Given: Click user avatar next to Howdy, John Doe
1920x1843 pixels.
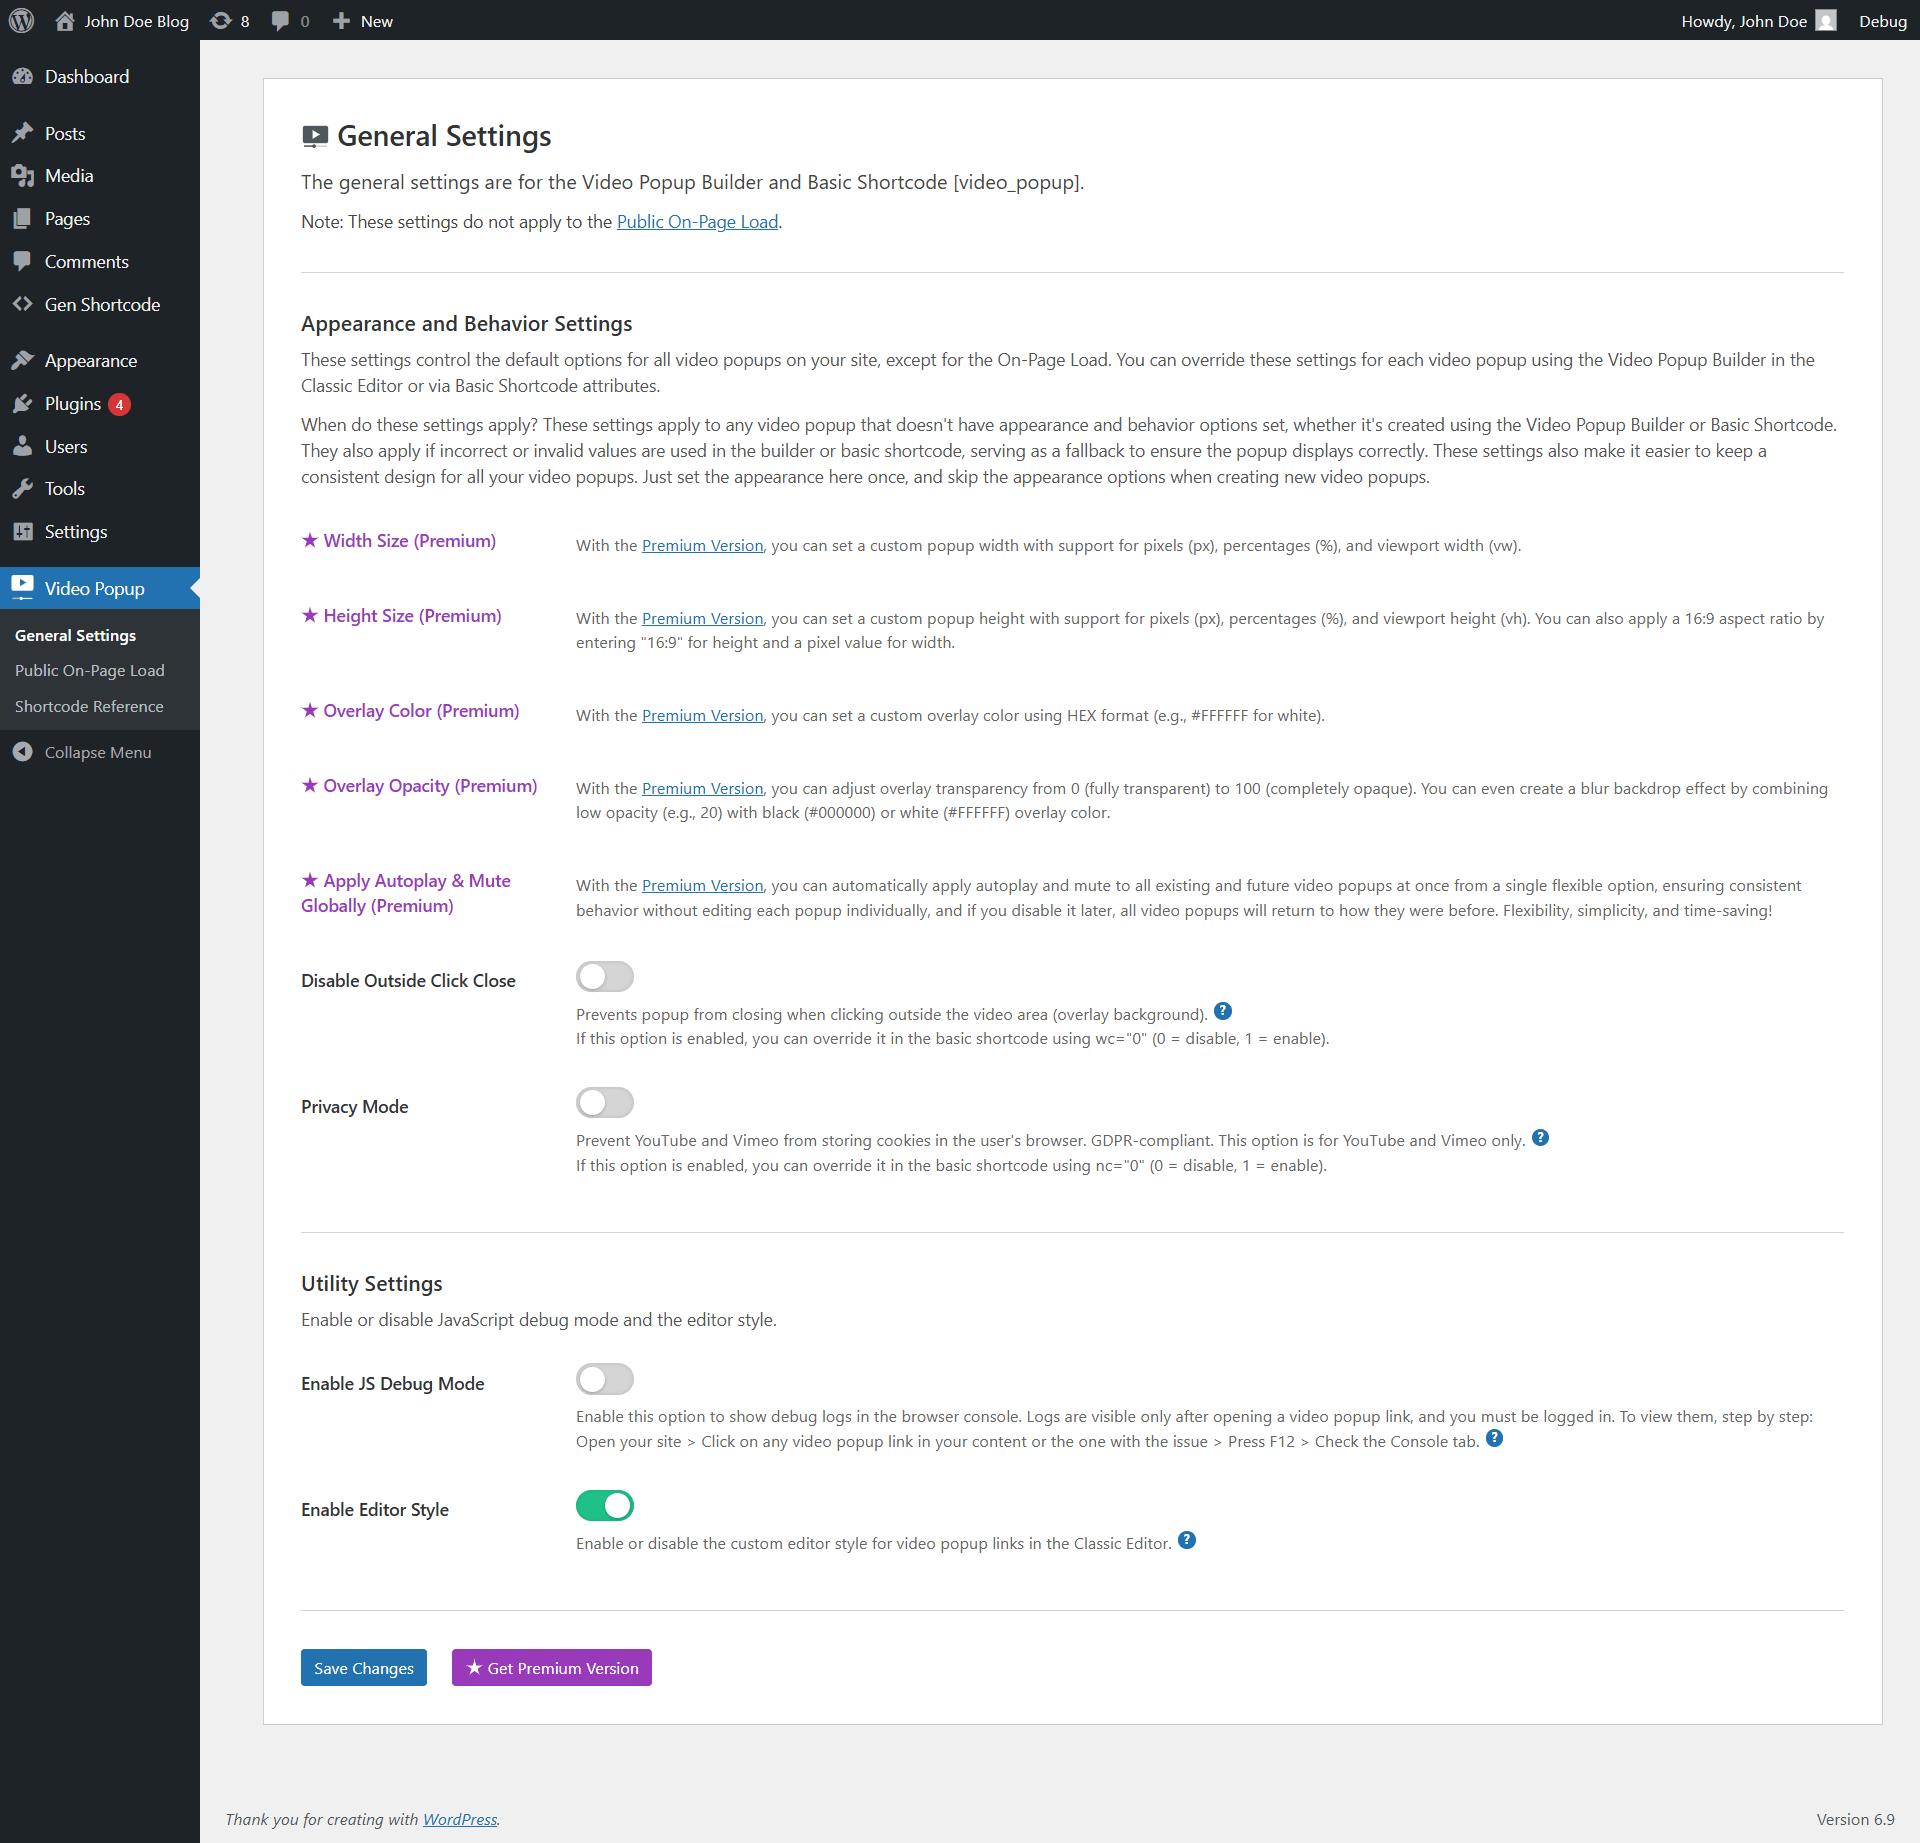Looking at the screenshot, I should (x=1826, y=21).
